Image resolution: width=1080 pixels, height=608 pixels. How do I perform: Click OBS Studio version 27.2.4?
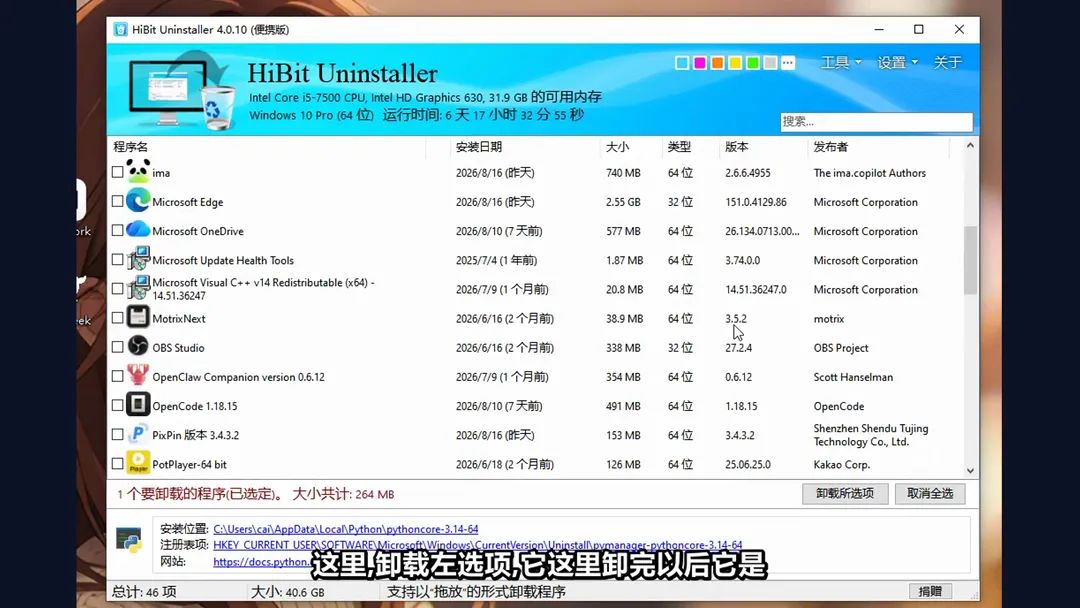[738, 348]
